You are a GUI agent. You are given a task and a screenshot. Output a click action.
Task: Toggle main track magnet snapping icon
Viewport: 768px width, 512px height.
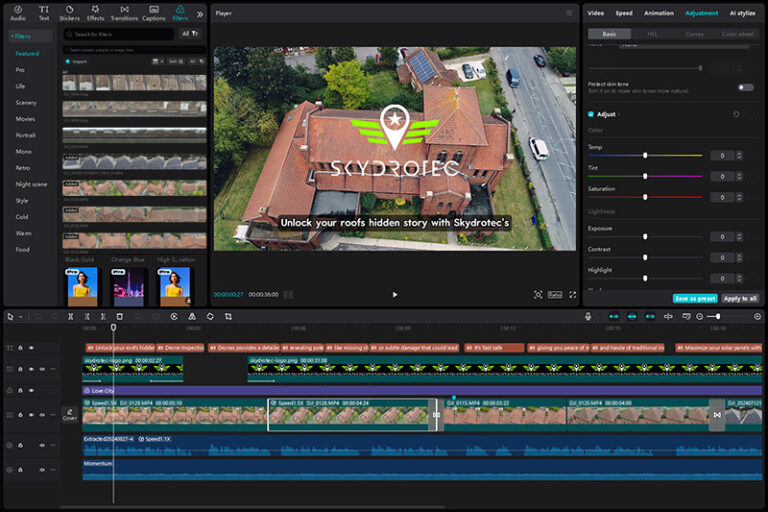pos(614,317)
